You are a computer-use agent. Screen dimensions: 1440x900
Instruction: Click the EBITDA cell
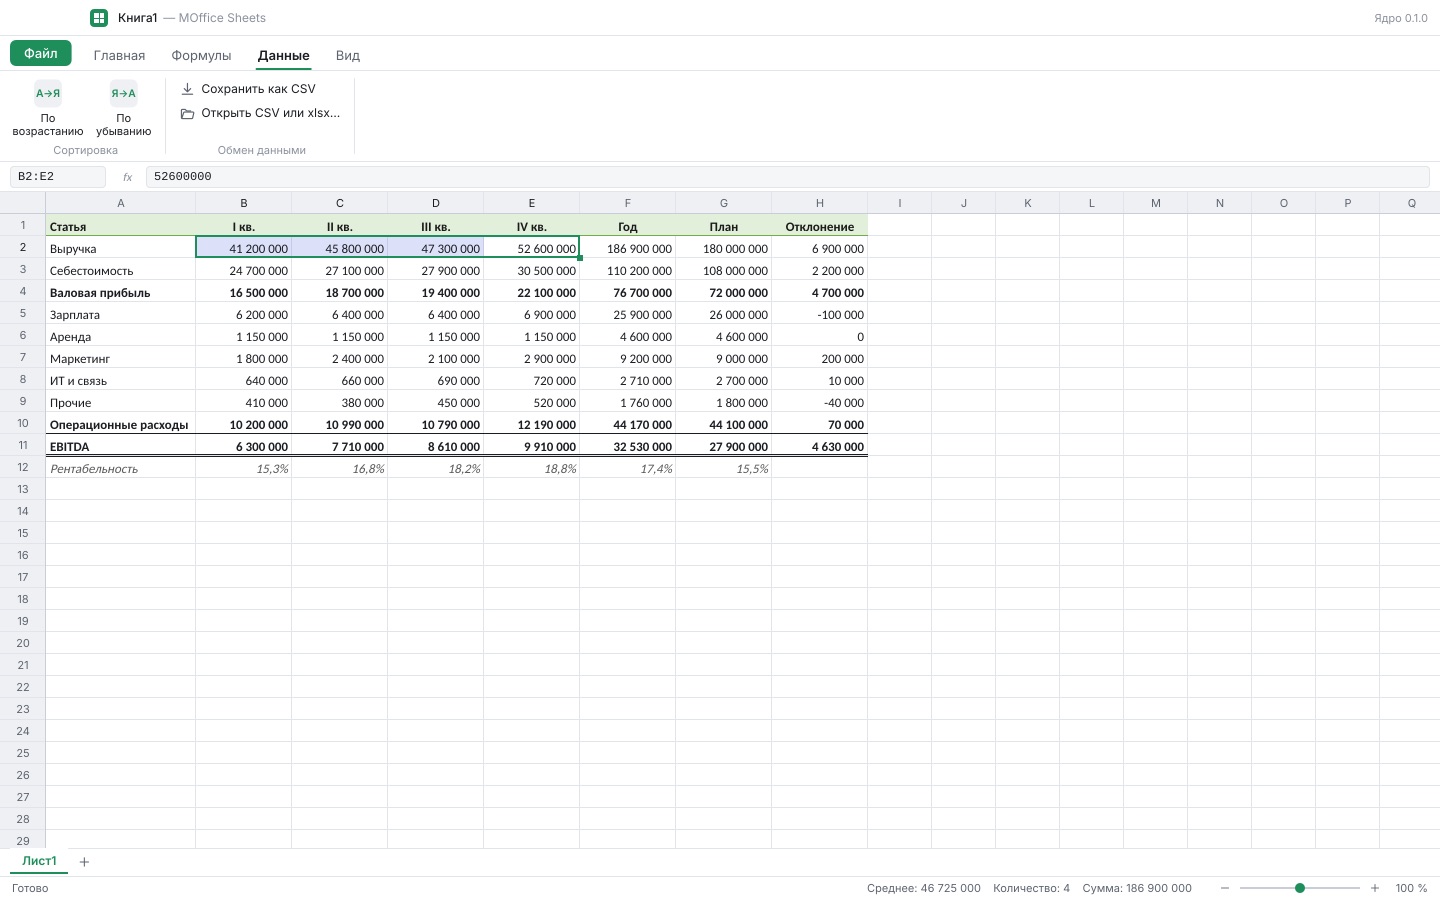(x=121, y=446)
